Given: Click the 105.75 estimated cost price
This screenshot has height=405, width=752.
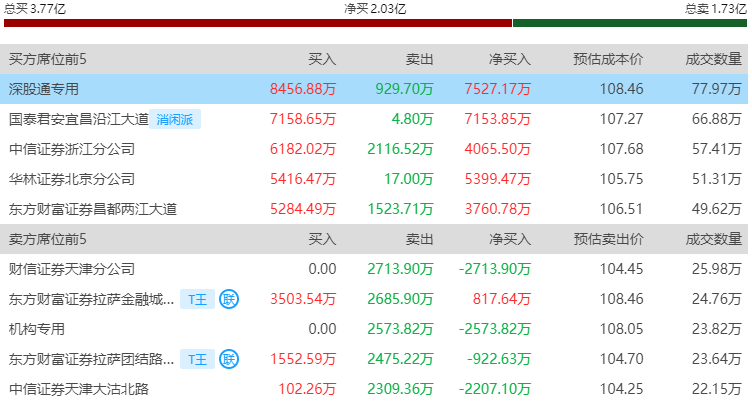Looking at the screenshot, I should coord(622,179).
